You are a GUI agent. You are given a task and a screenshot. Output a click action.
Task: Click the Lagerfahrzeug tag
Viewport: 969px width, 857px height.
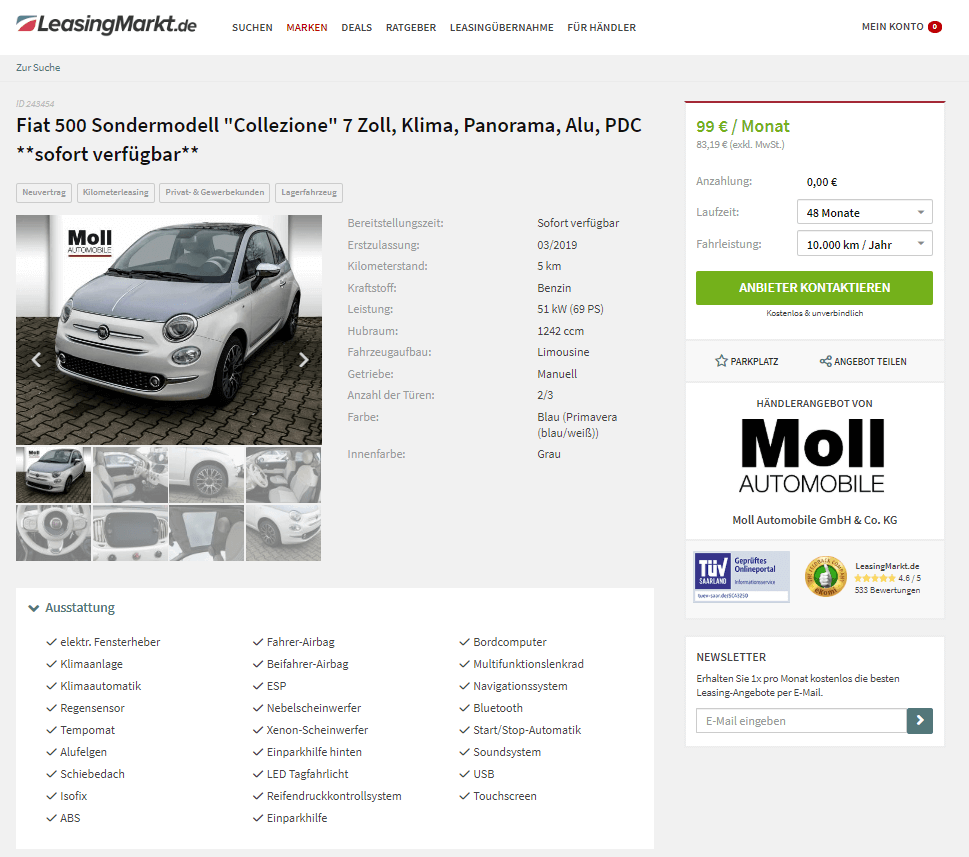click(x=309, y=192)
